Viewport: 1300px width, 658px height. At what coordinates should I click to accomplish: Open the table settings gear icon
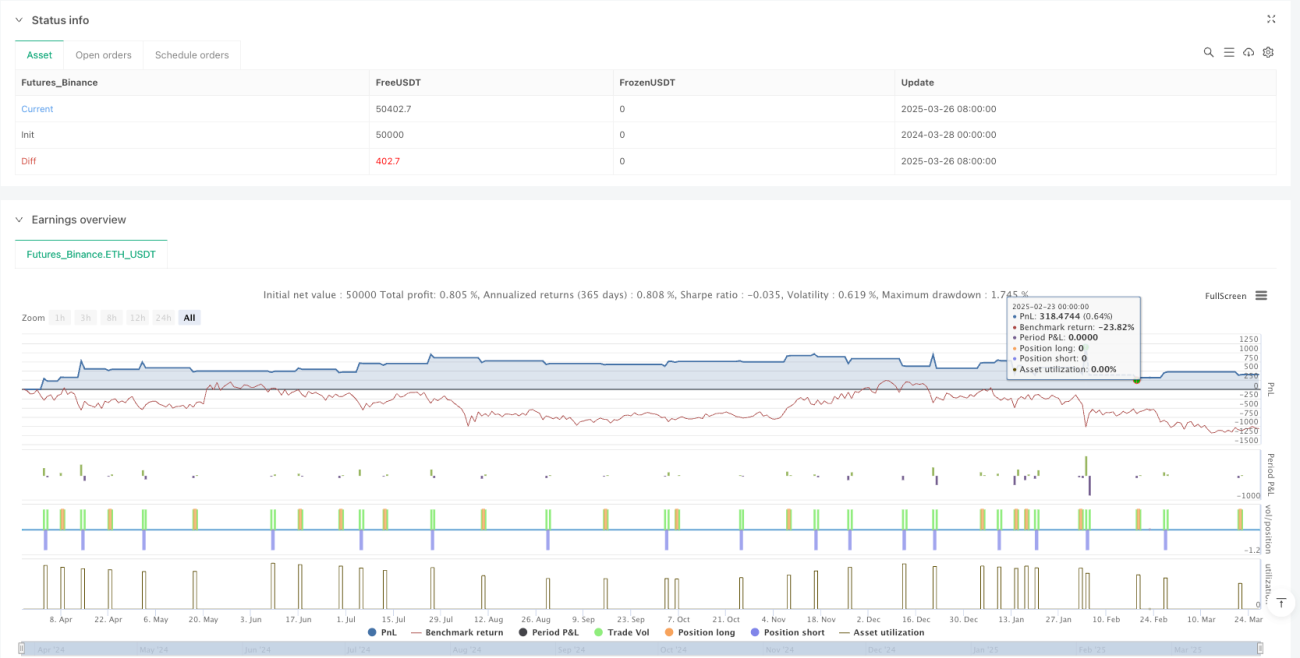coord(1268,52)
